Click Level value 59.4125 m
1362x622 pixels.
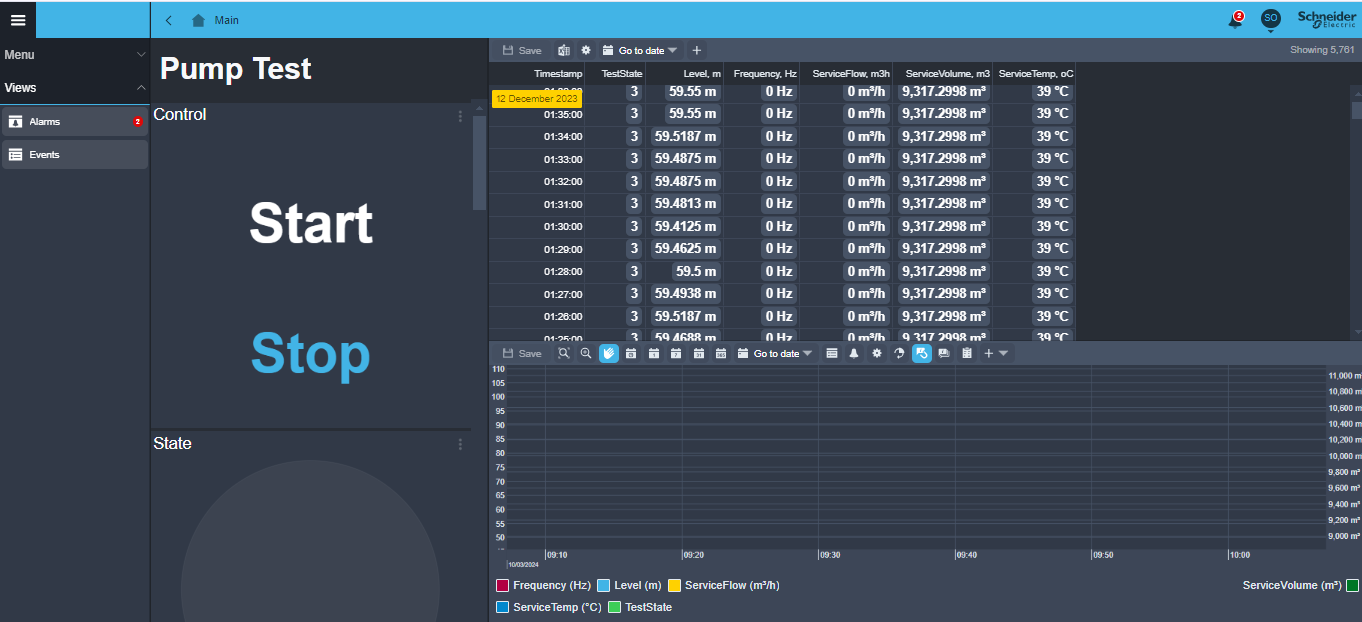tap(686, 226)
